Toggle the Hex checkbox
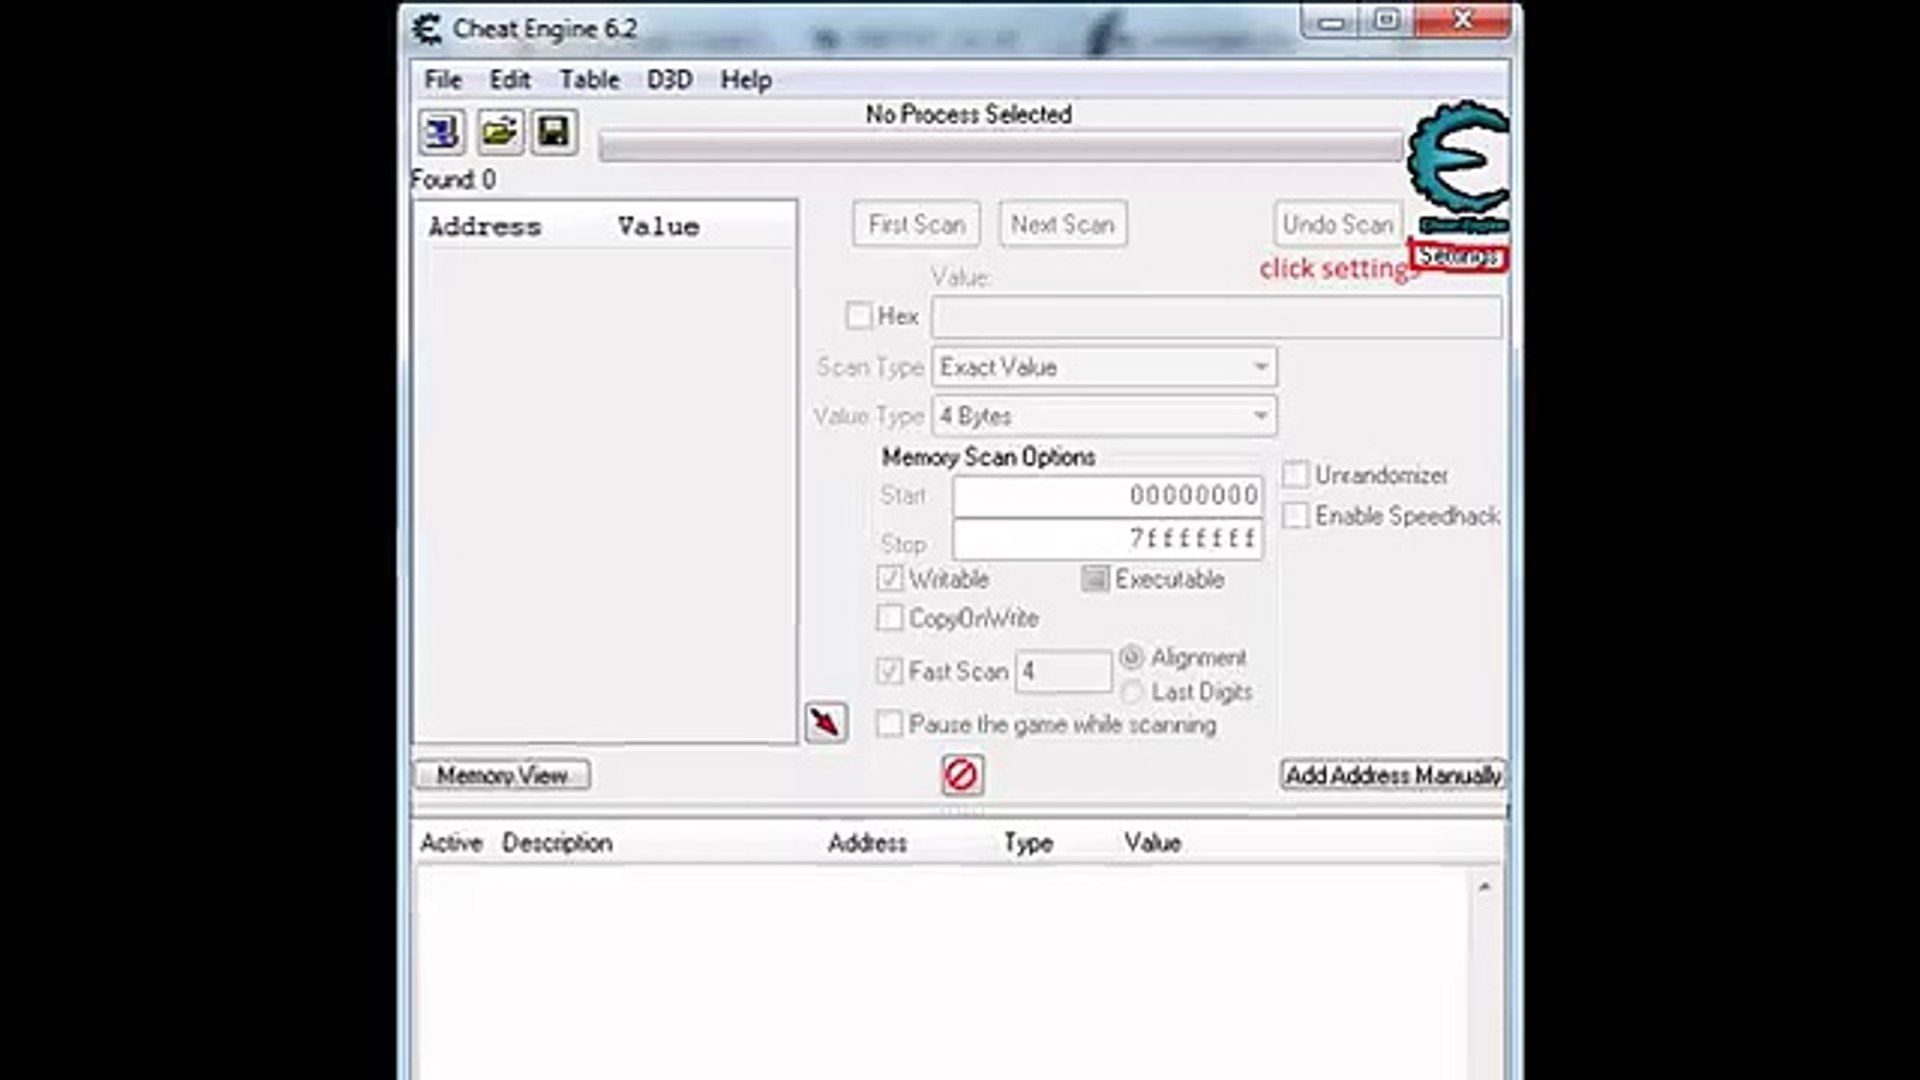Screen dimensions: 1920x1080 [x=859, y=316]
